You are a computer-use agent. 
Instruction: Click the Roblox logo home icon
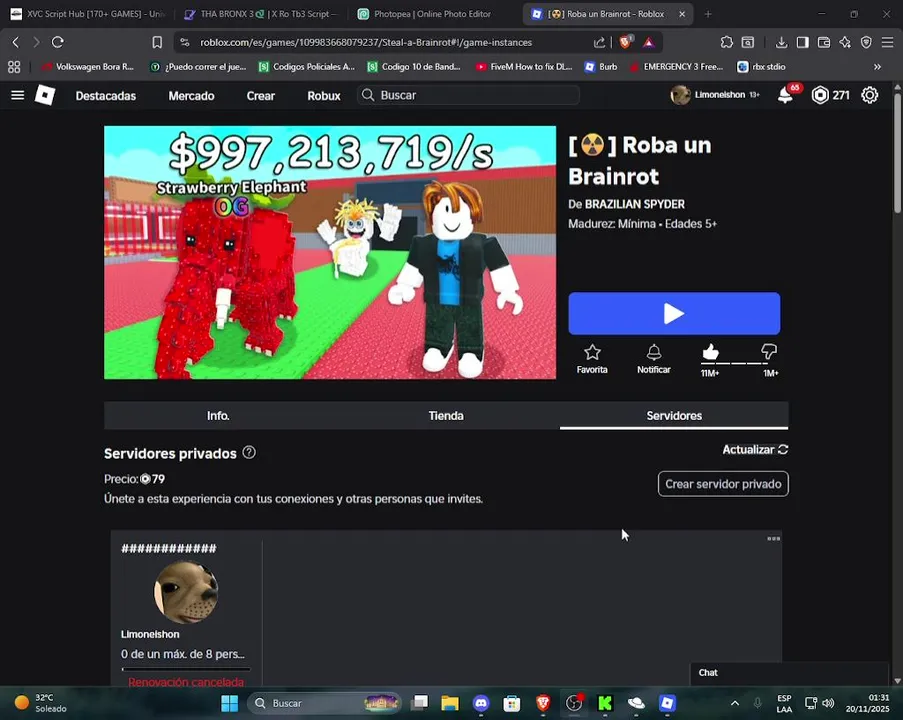[45, 95]
